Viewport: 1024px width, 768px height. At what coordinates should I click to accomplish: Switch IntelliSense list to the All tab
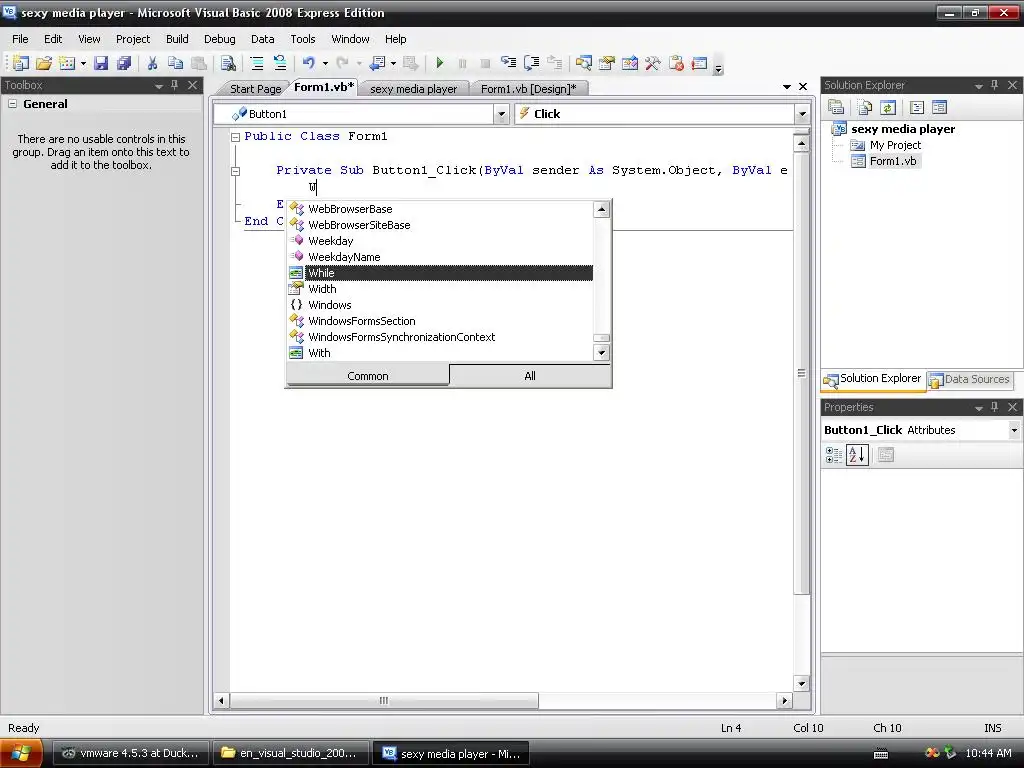point(530,376)
